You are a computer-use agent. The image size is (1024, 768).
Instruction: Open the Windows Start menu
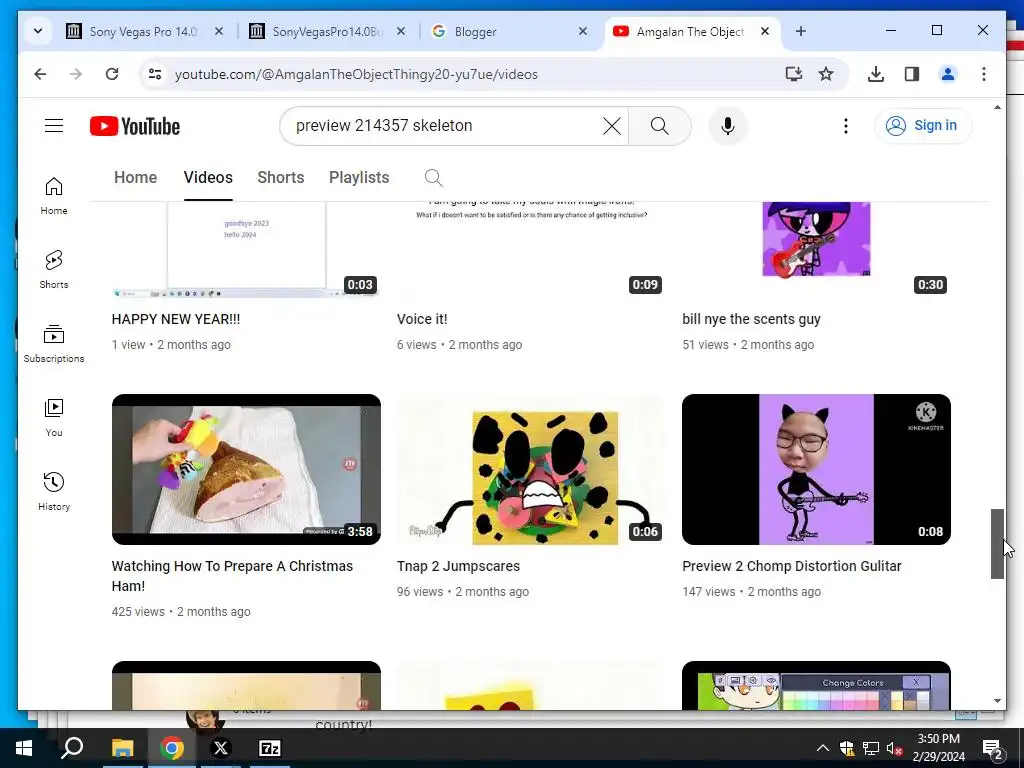[24, 748]
